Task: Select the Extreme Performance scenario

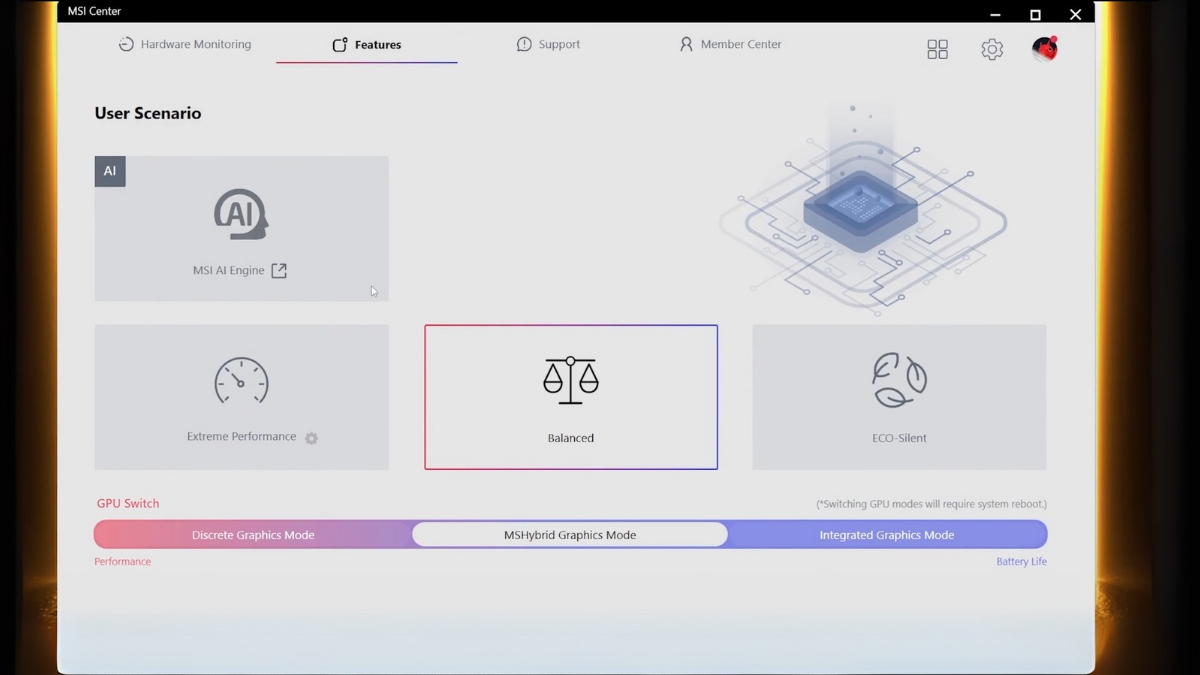Action: click(241, 397)
